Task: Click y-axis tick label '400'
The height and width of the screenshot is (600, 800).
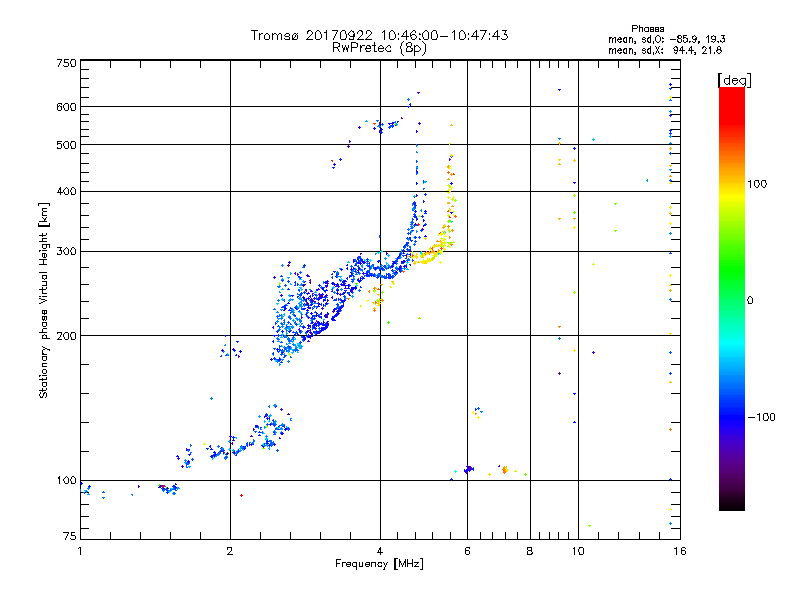Action: tap(66, 191)
